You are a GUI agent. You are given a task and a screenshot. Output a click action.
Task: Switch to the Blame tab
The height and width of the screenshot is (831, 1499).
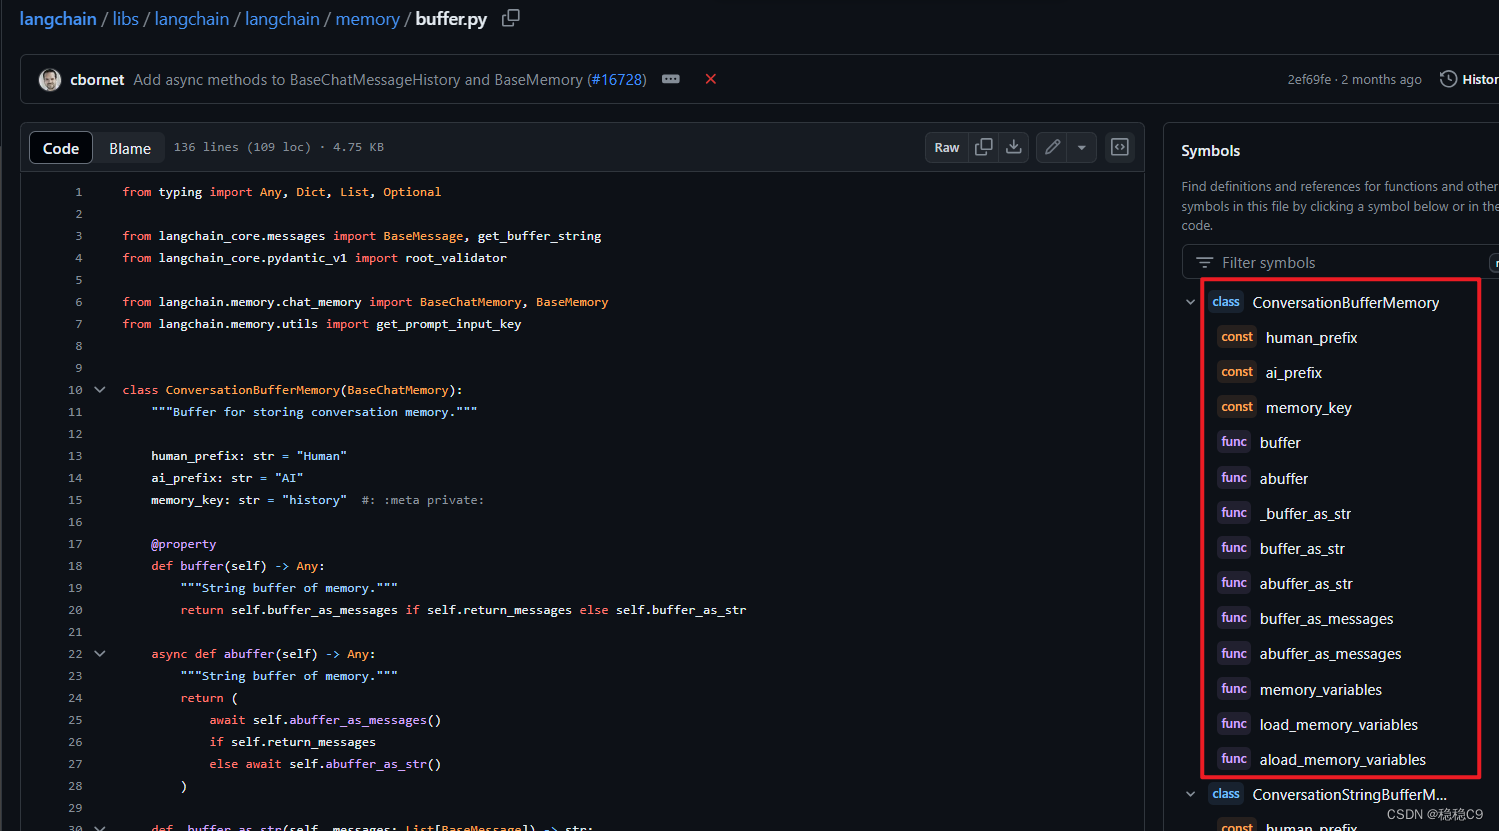pos(130,148)
